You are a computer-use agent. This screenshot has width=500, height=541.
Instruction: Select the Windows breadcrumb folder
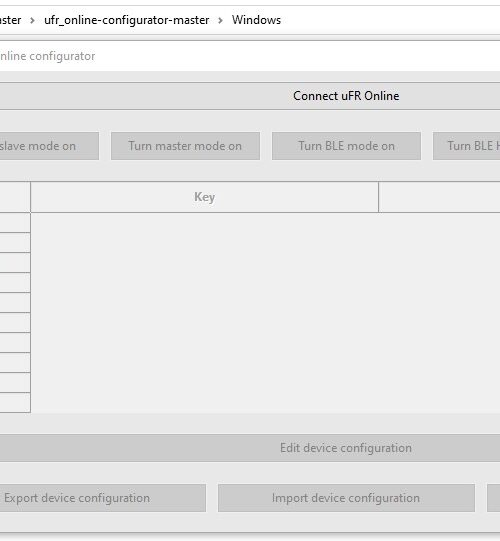256,20
